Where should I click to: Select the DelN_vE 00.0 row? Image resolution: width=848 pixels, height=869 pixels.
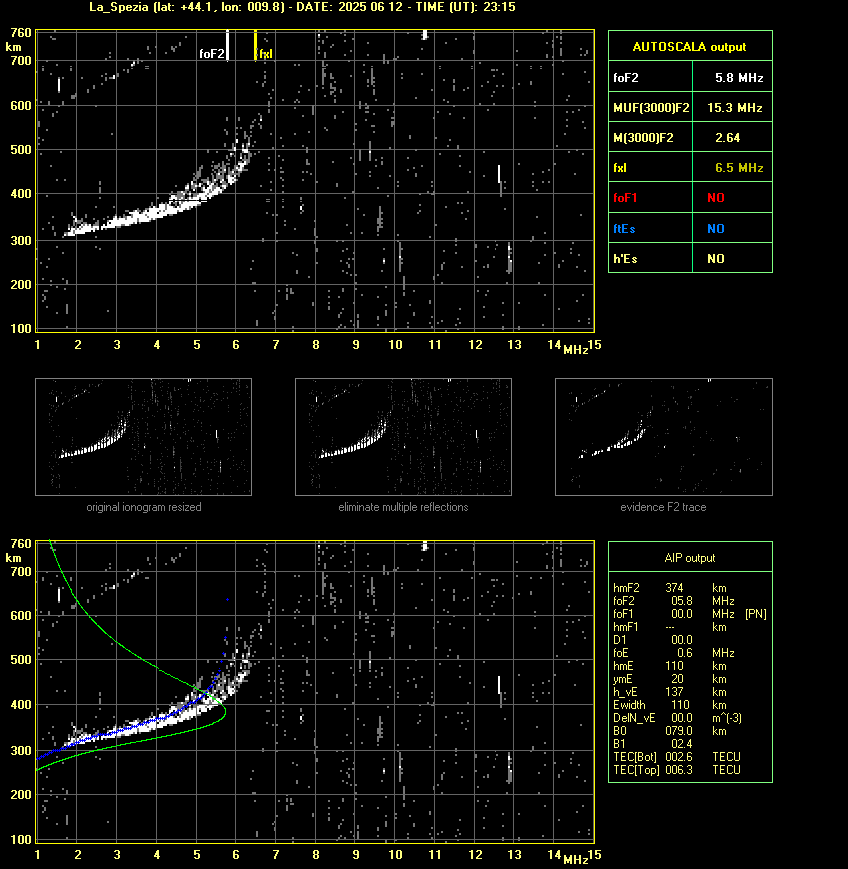point(677,718)
